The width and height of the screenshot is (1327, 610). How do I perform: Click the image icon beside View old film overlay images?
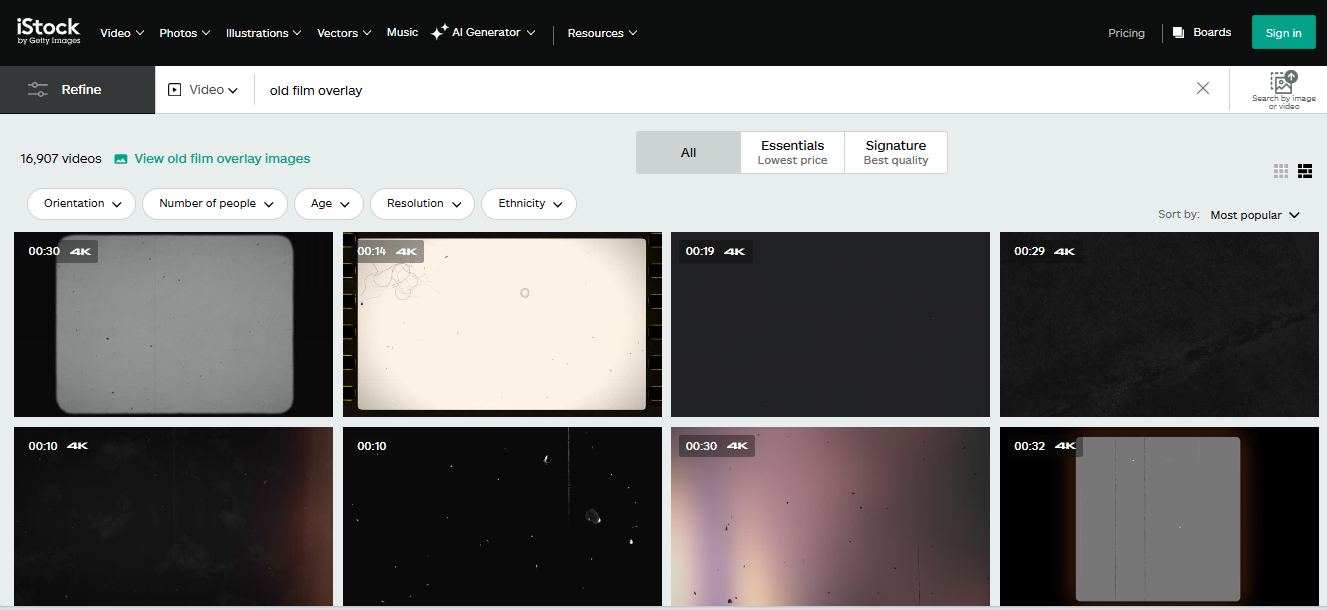coord(121,159)
